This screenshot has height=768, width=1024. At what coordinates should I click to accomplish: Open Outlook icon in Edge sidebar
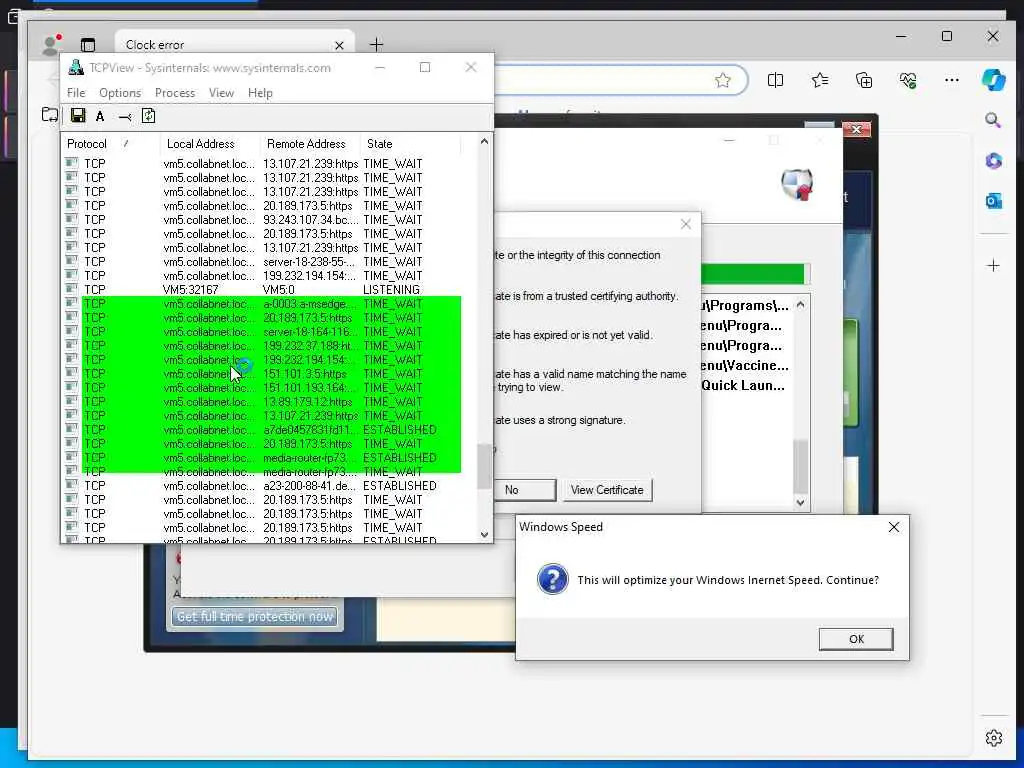coord(993,201)
